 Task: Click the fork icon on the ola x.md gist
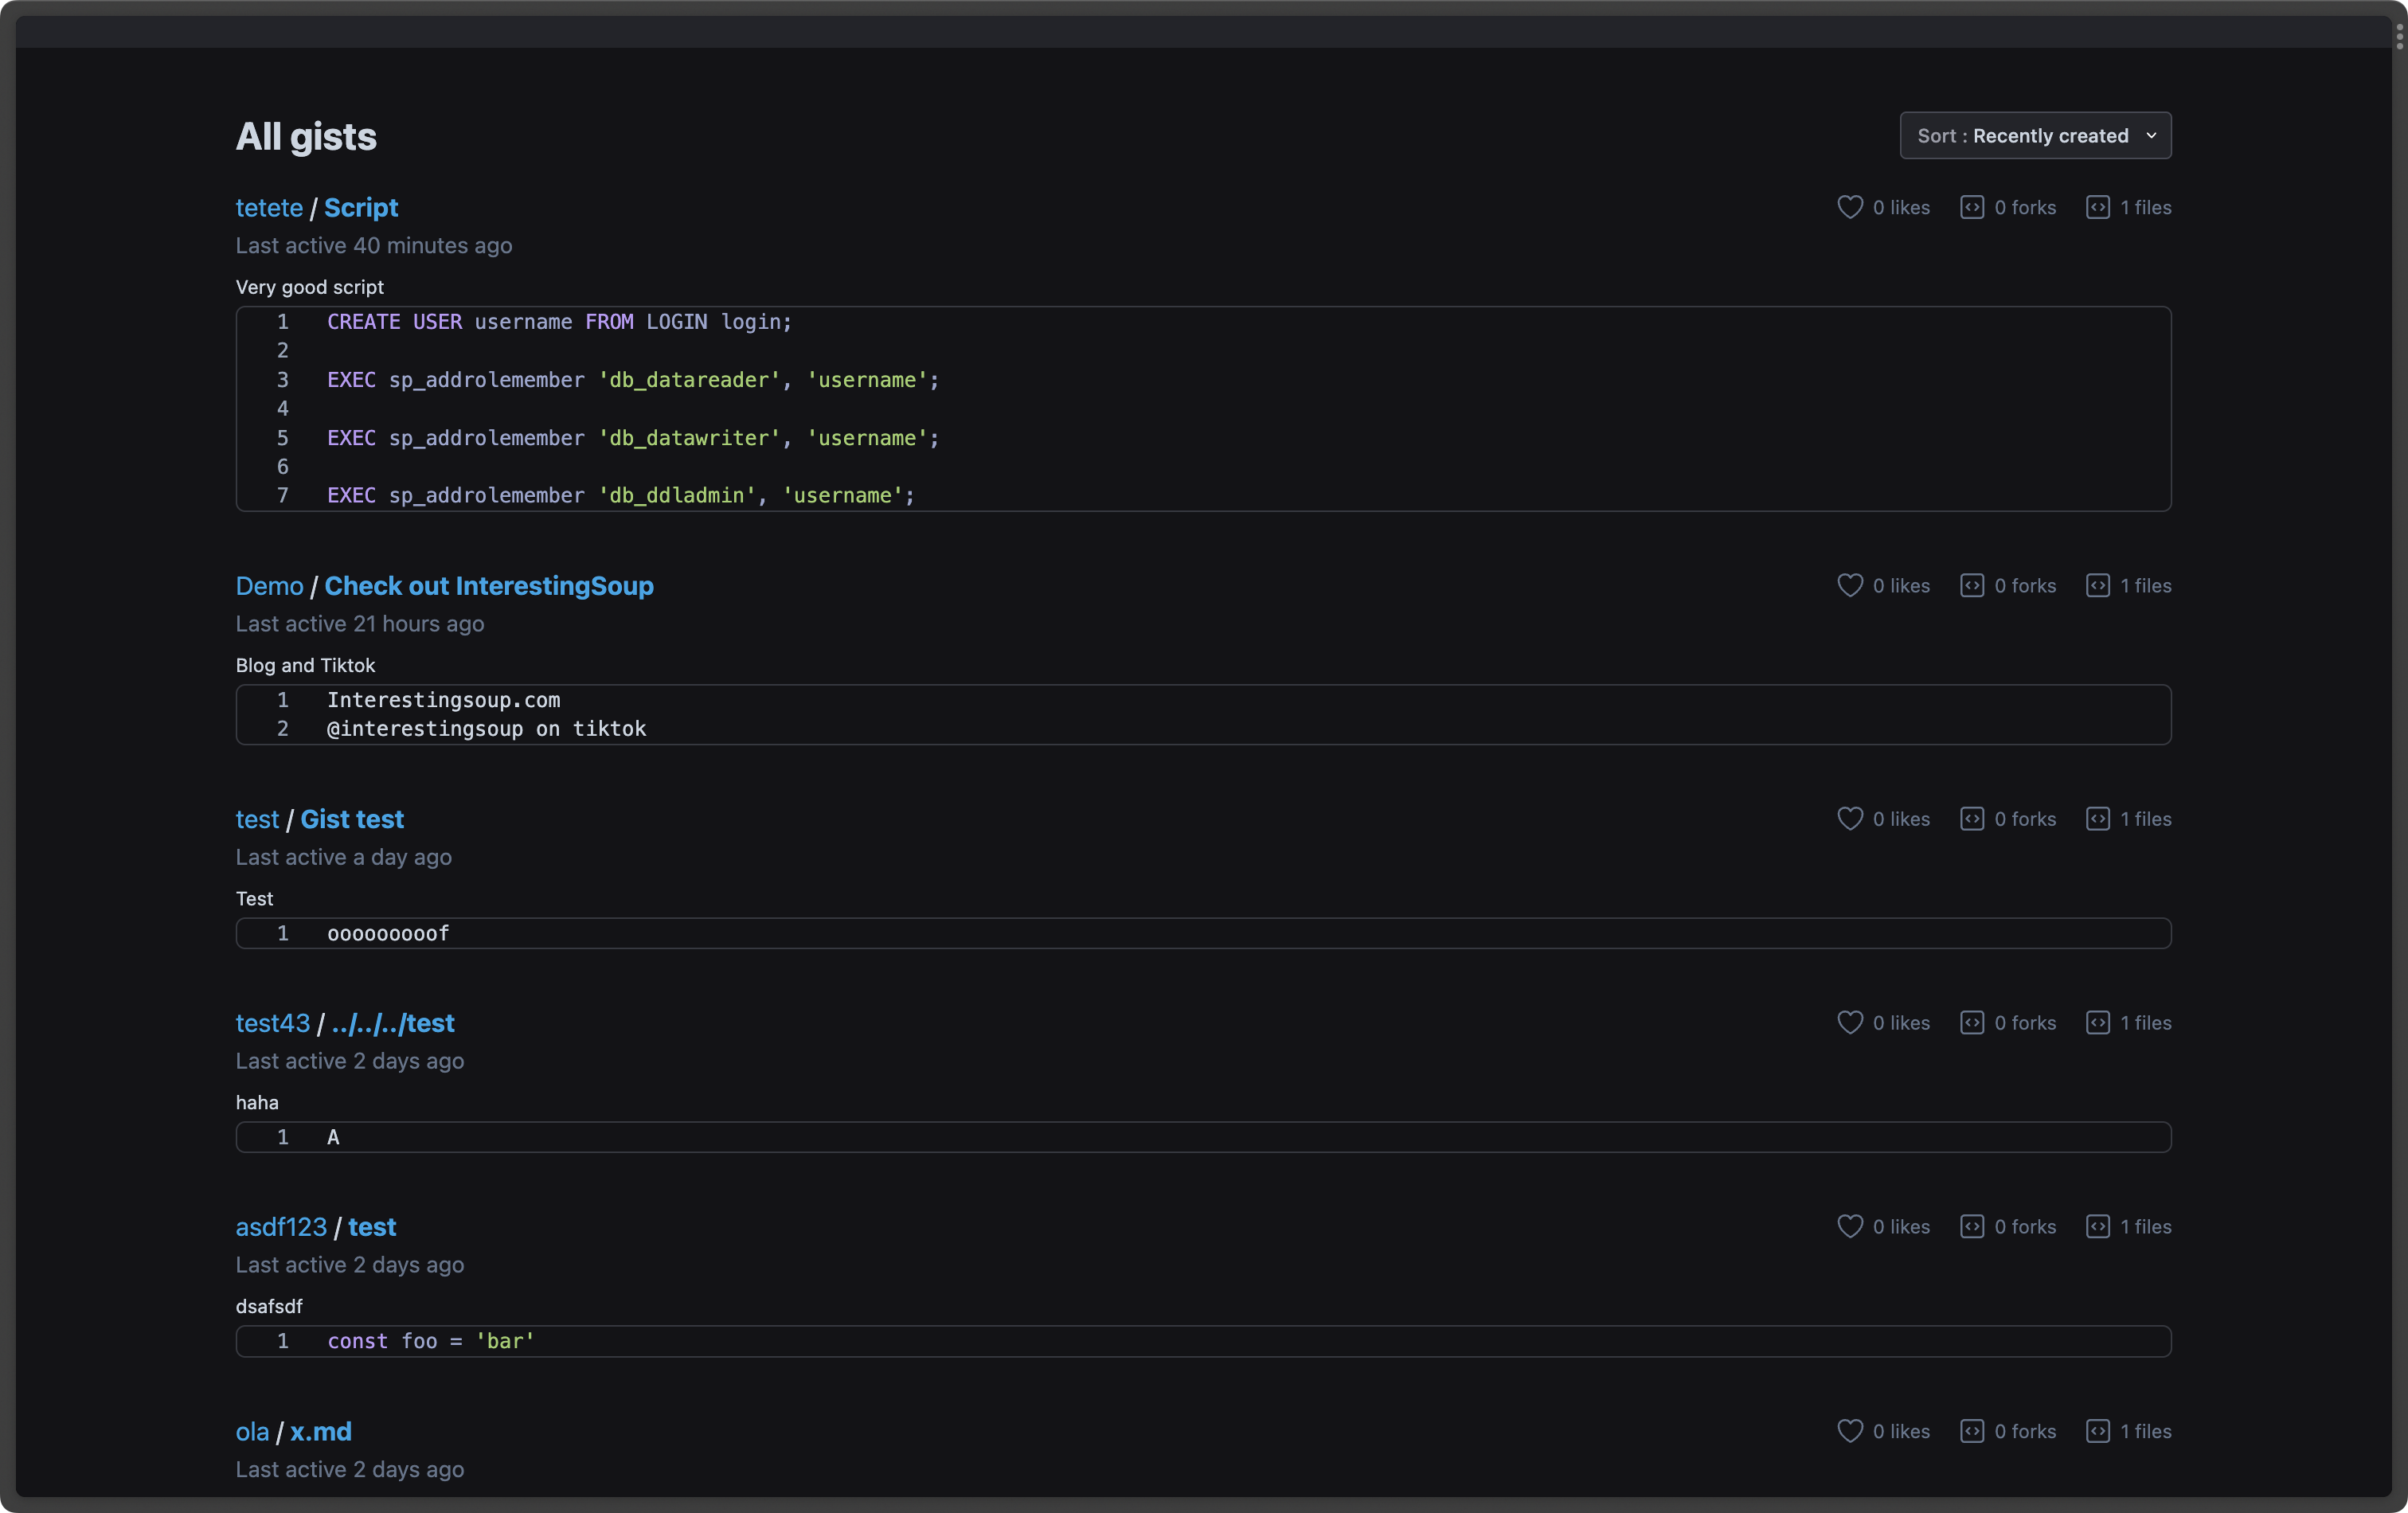[x=1971, y=1430]
